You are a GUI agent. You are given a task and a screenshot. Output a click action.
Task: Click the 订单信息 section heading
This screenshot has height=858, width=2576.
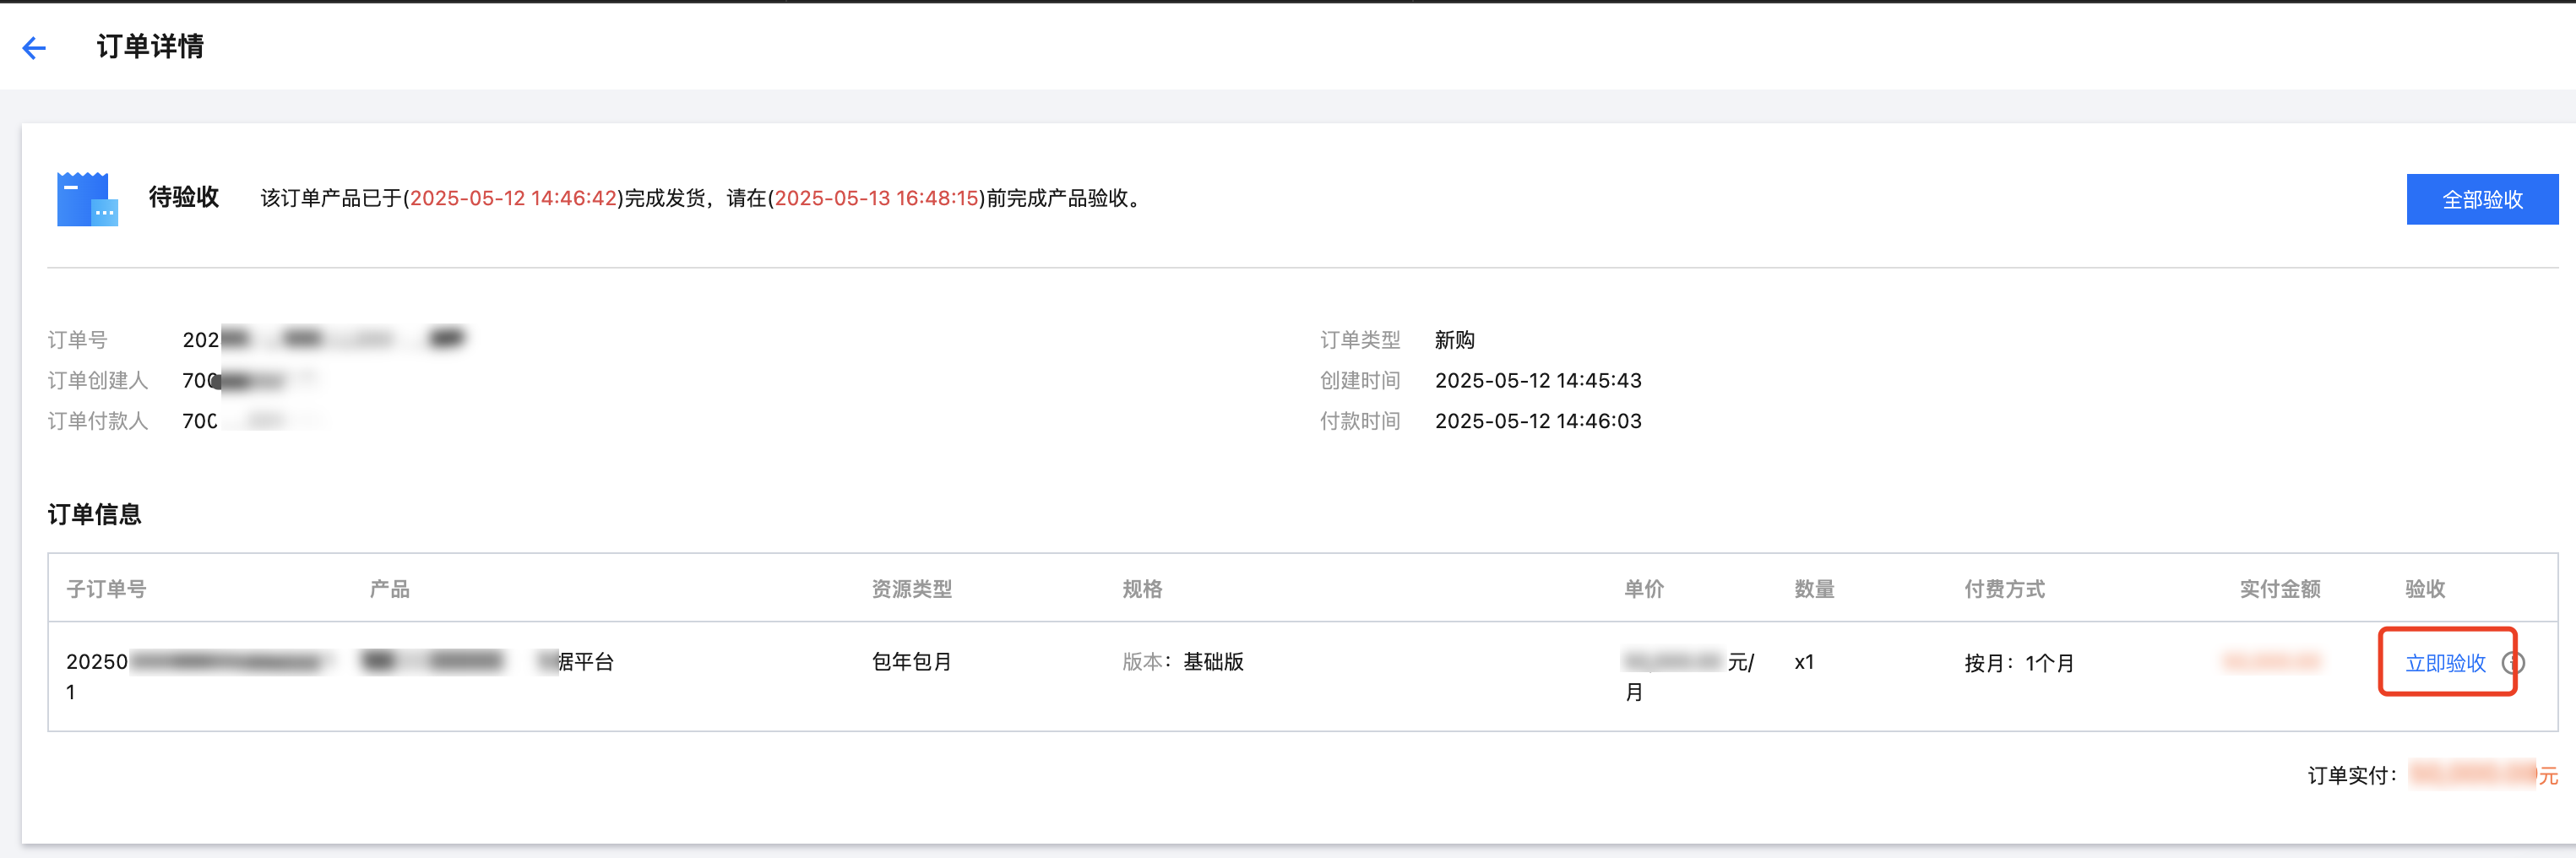(x=94, y=514)
